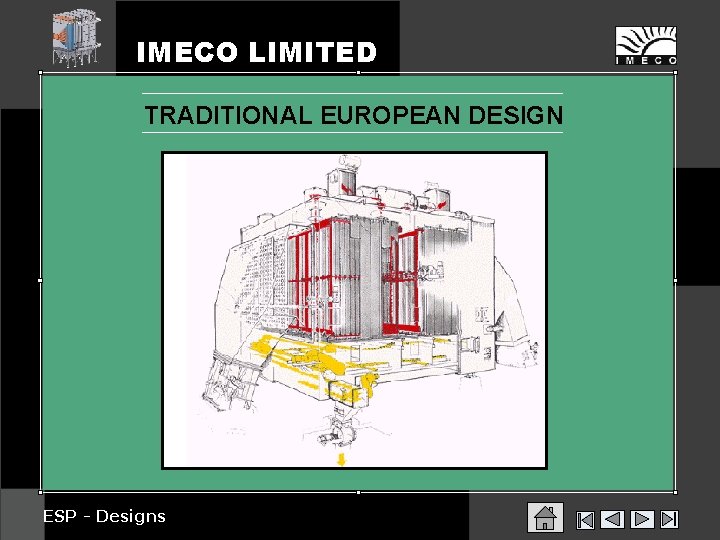Click the ESP - Designs footer label

tap(104, 516)
